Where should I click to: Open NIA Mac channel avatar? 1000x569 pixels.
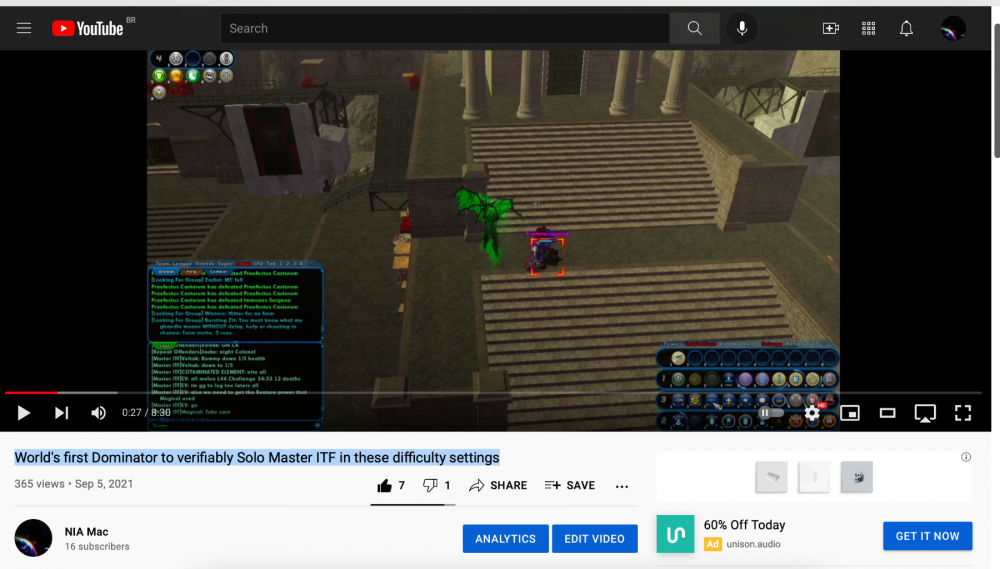coord(33,538)
